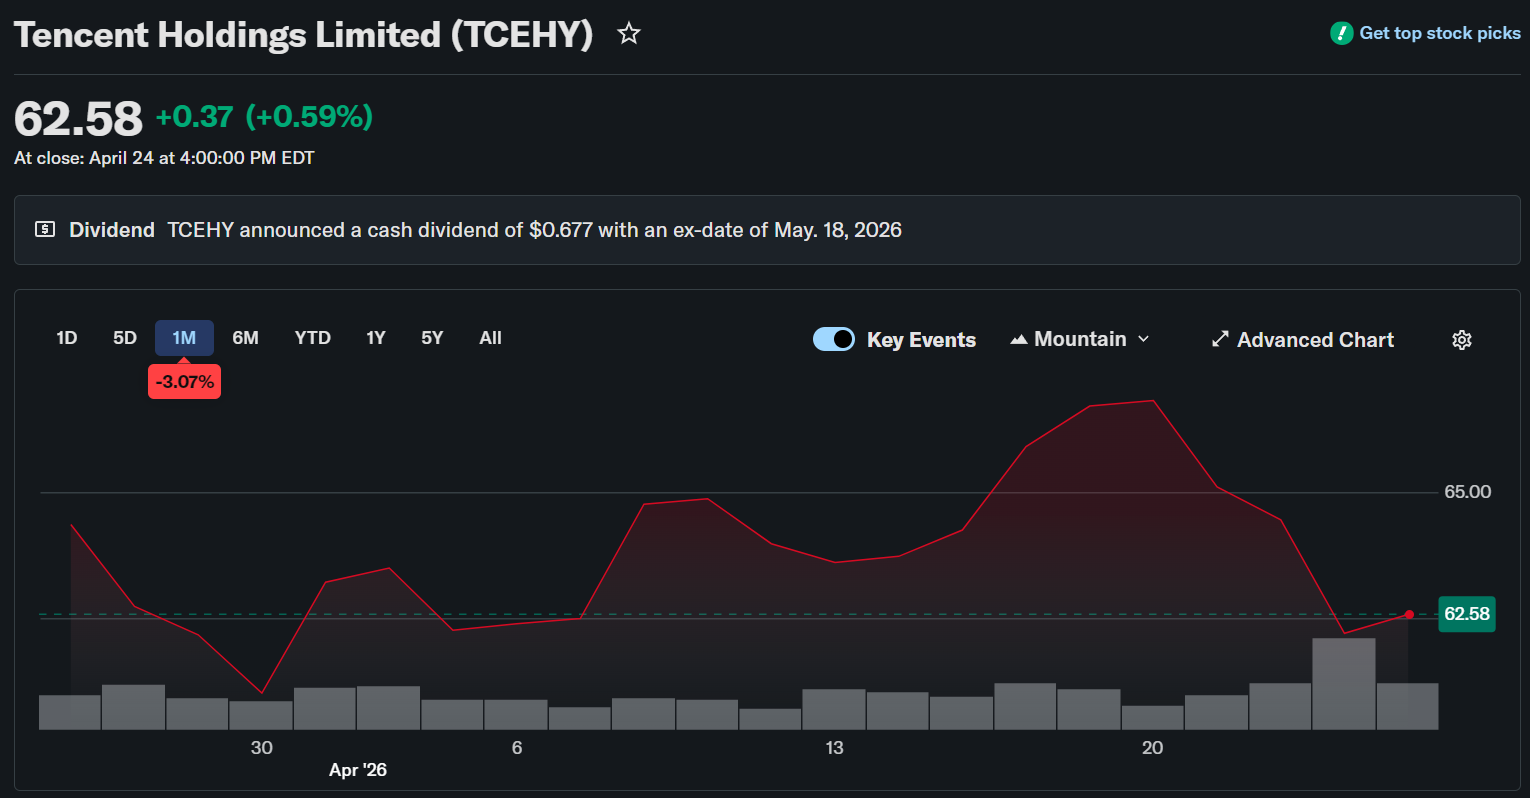Viewport: 1530px width, 798px height.
Task: Click the 20 date label on x-axis
Action: click(x=1153, y=748)
